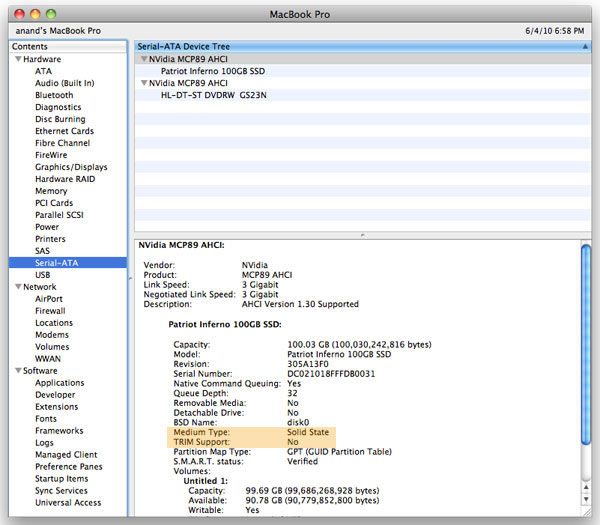
Task: Select Parallel SCSI entry
Action: [x=59, y=215]
